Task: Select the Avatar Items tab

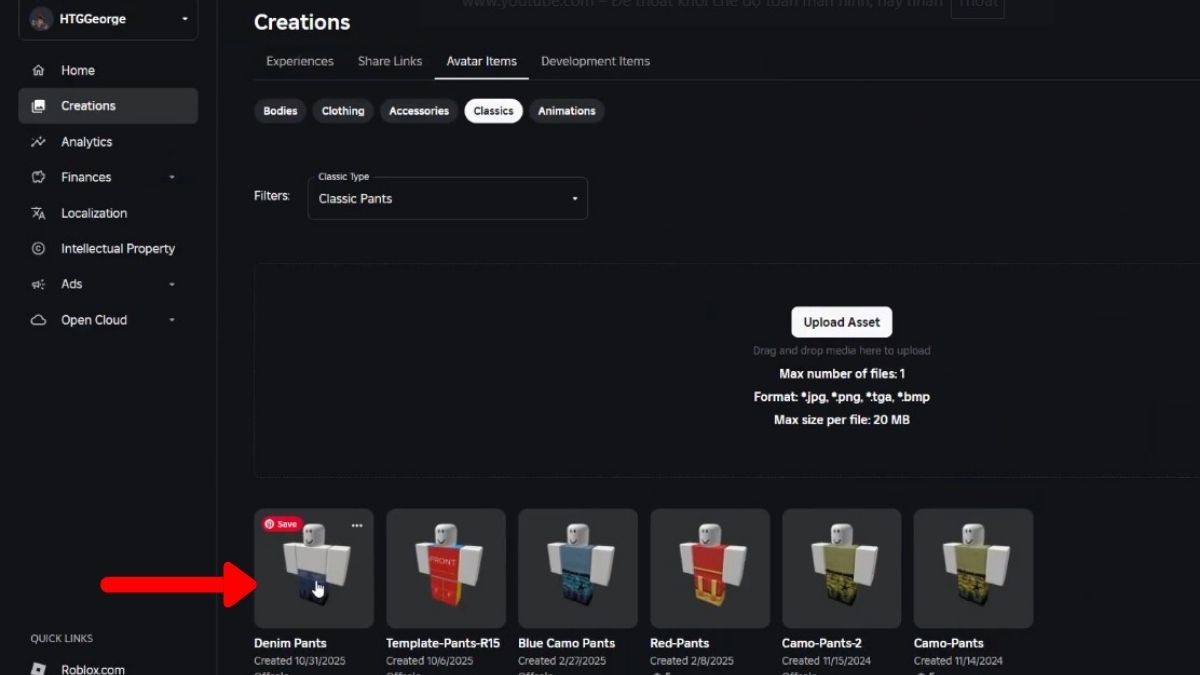Action: (x=481, y=61)
